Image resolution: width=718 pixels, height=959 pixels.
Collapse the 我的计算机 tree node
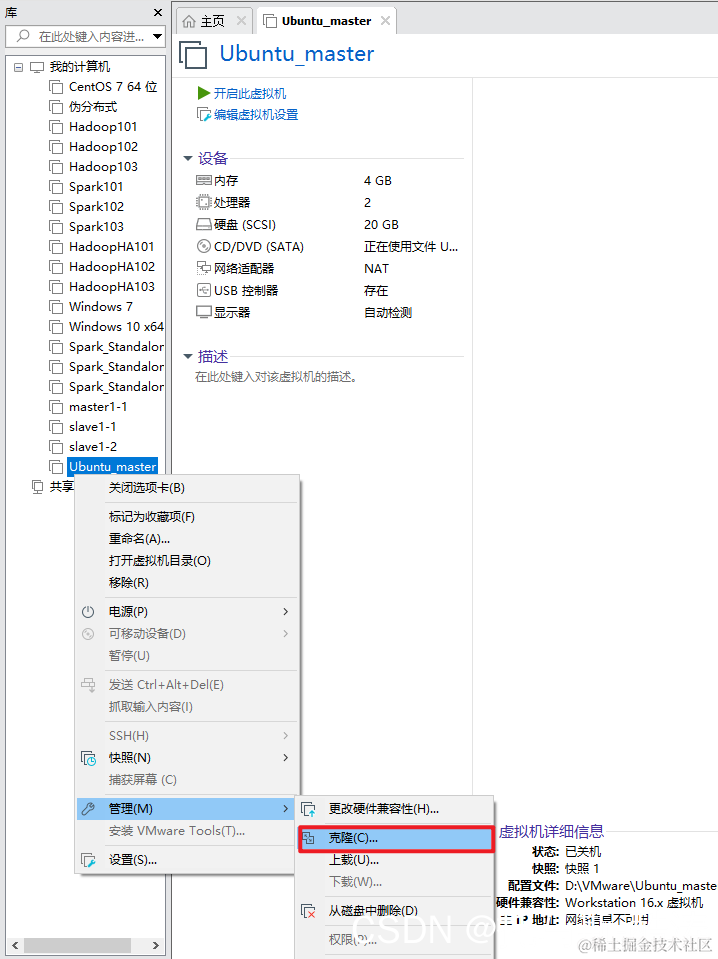pyautogui.click(x=18, y=67)
